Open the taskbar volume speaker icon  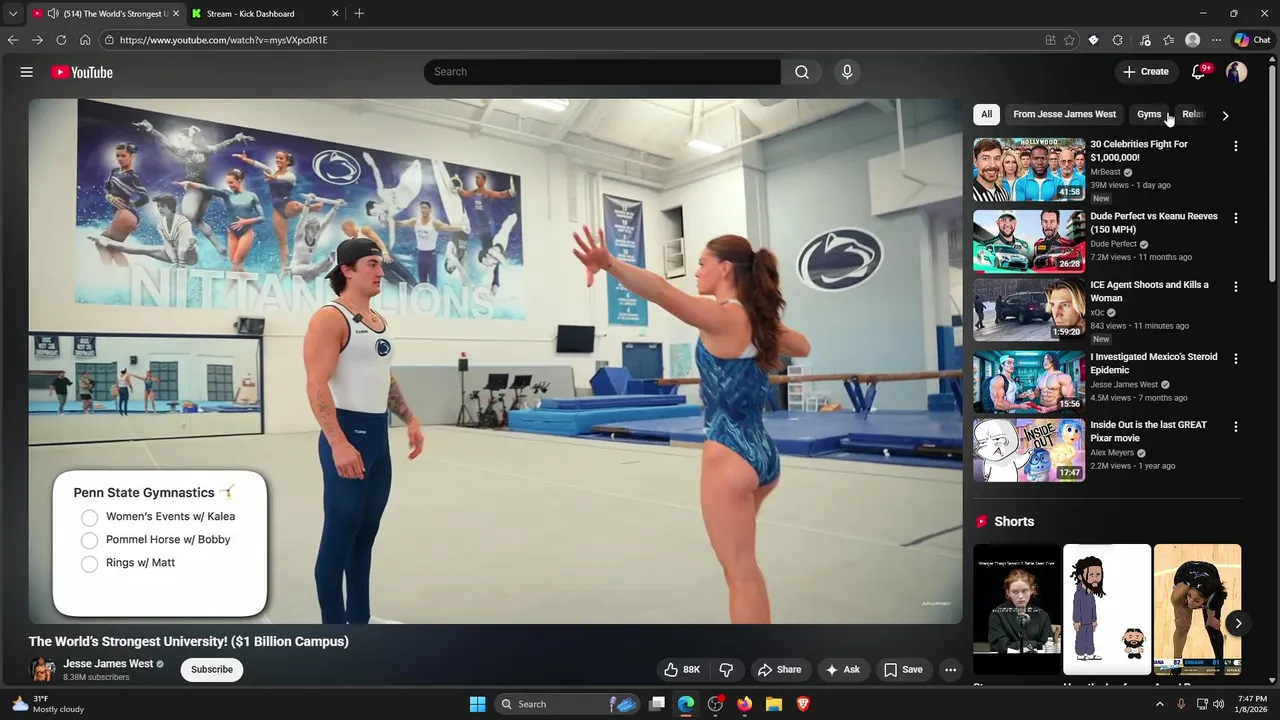[x=1219, y=704]
